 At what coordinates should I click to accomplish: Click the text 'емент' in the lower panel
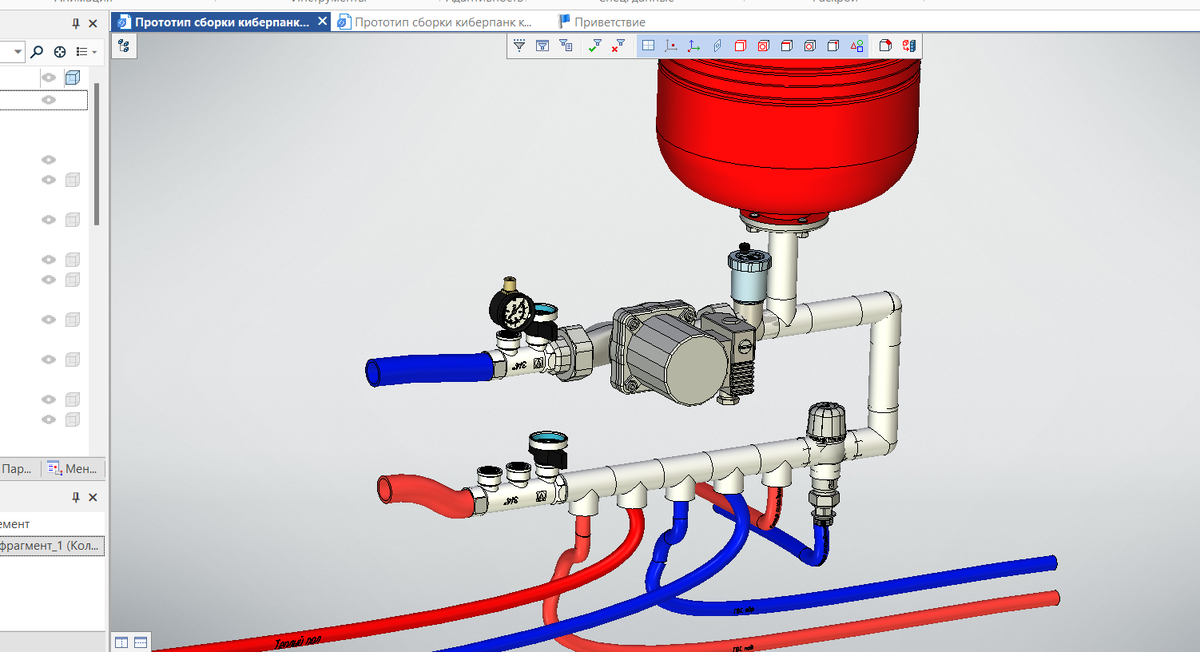coord(15,523)
